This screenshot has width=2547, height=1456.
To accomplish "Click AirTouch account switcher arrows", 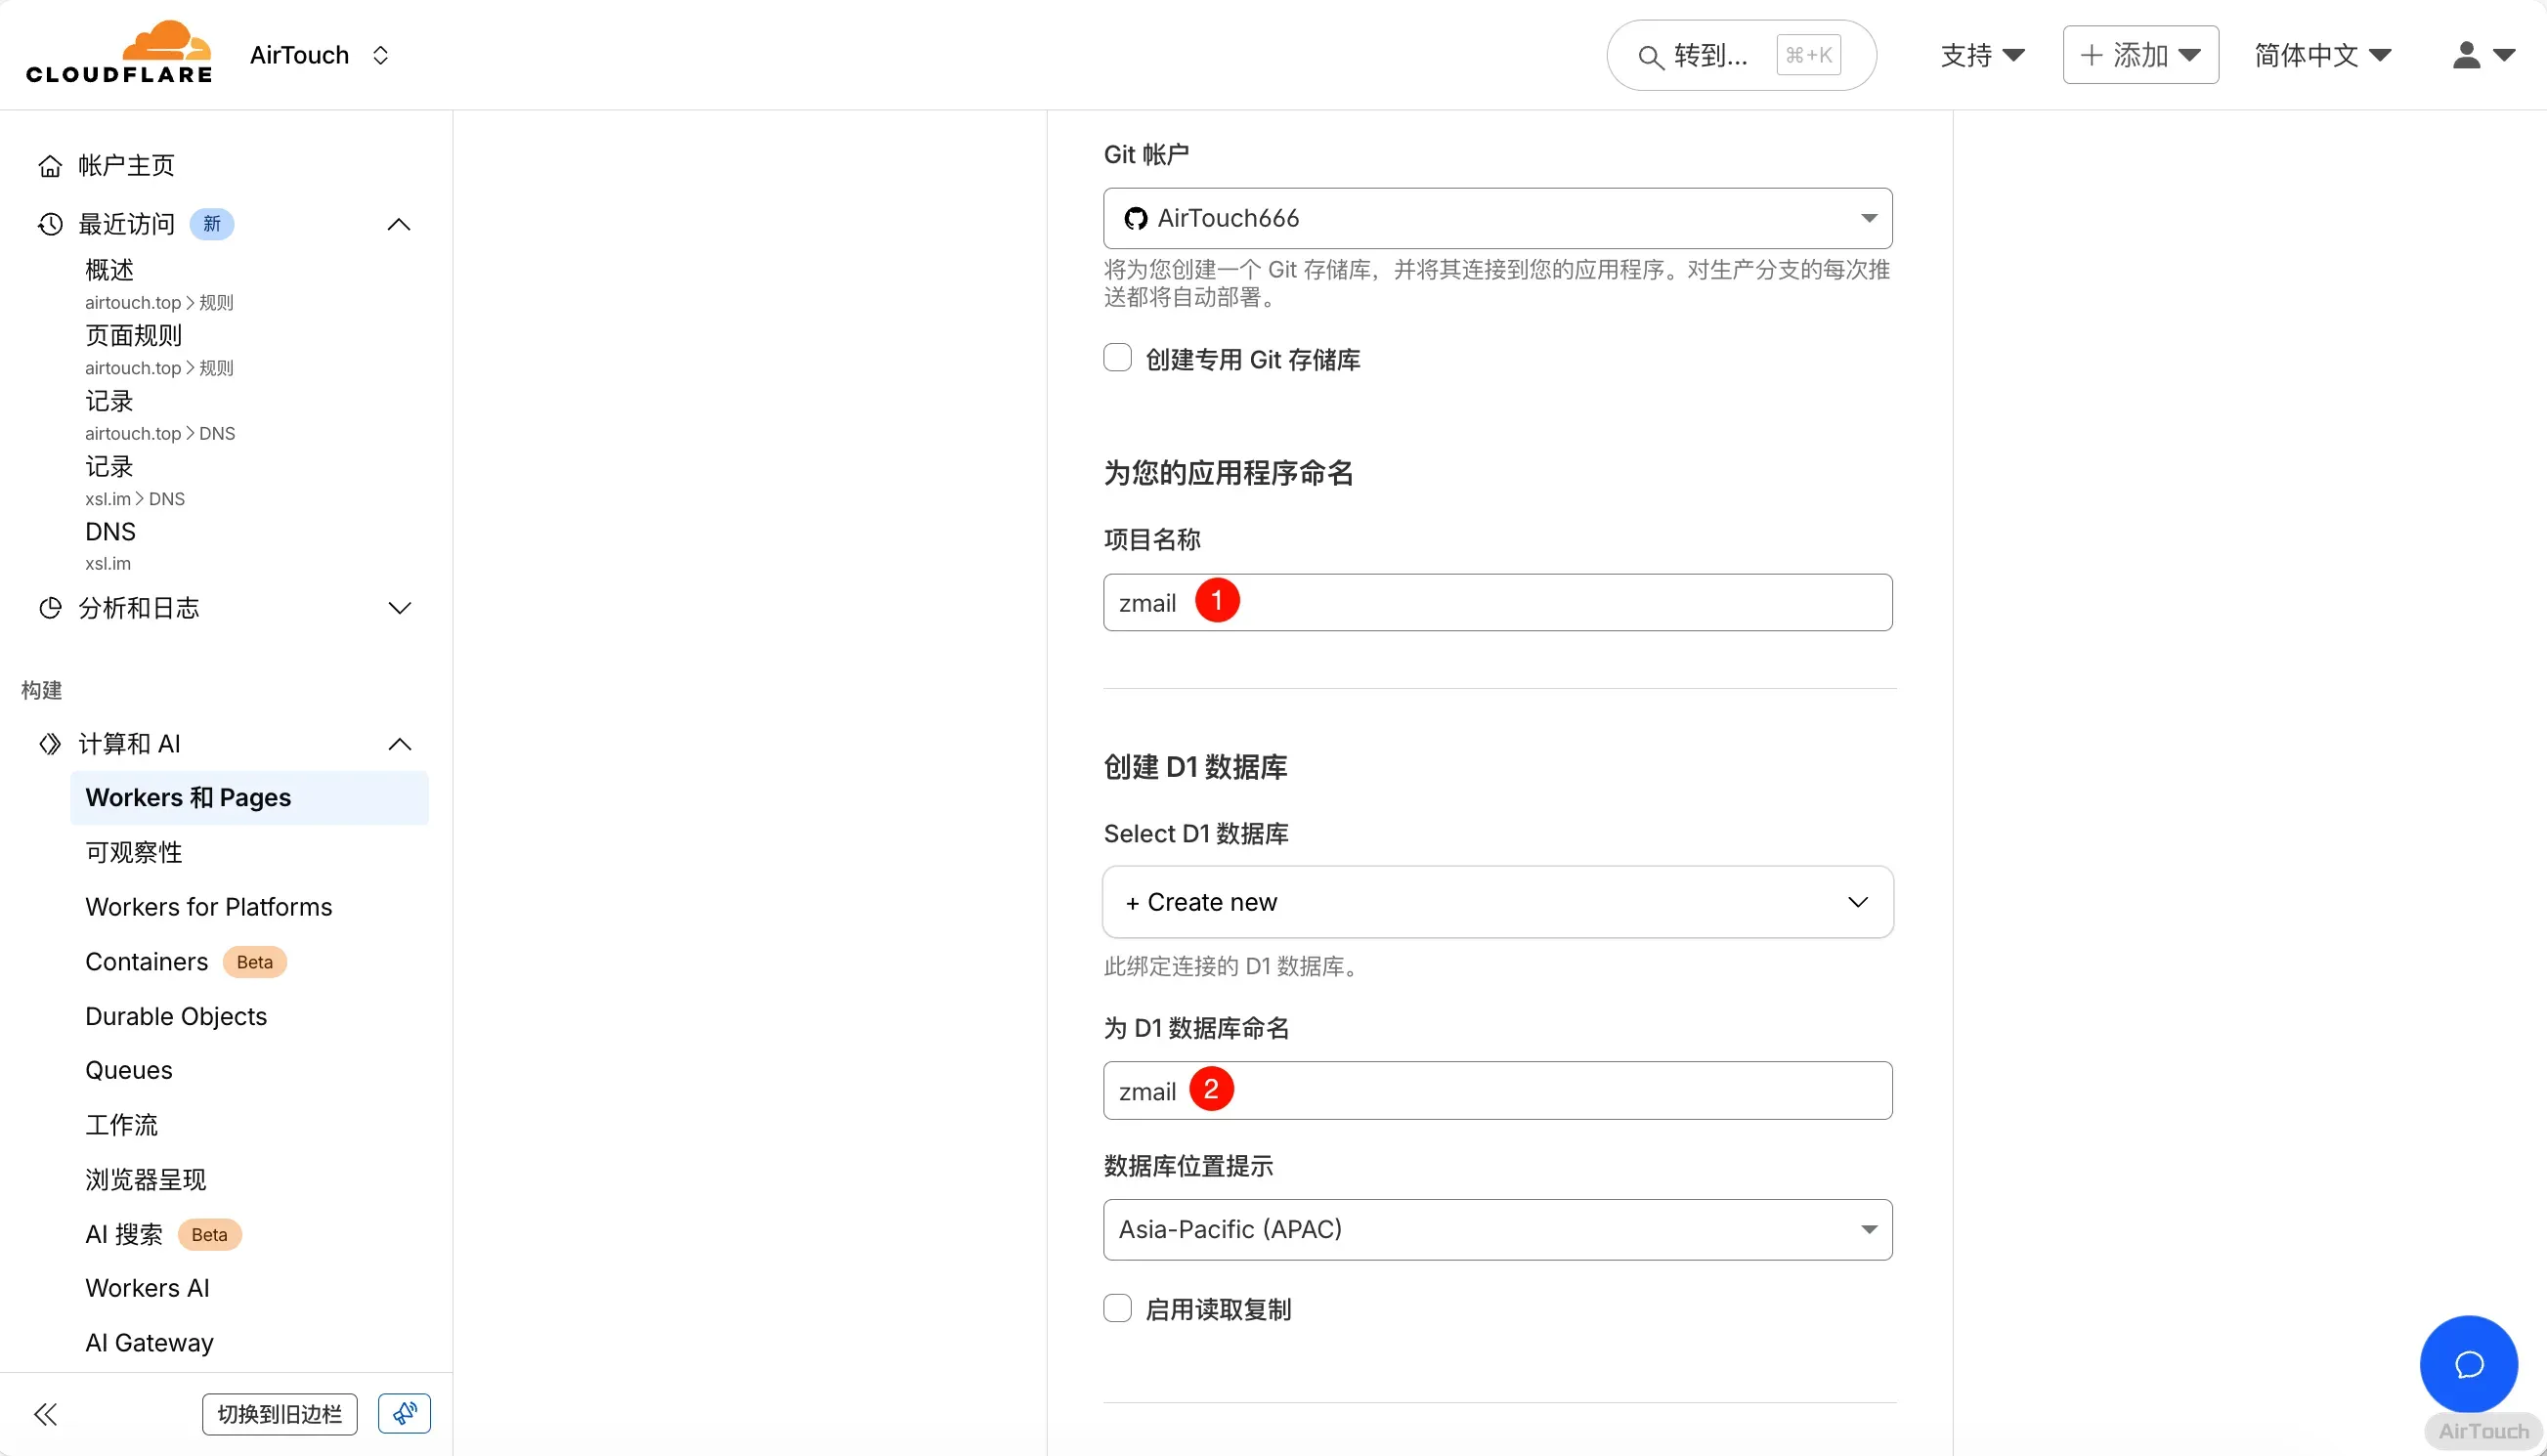I will pyautogui.click(x=380, y=55).
